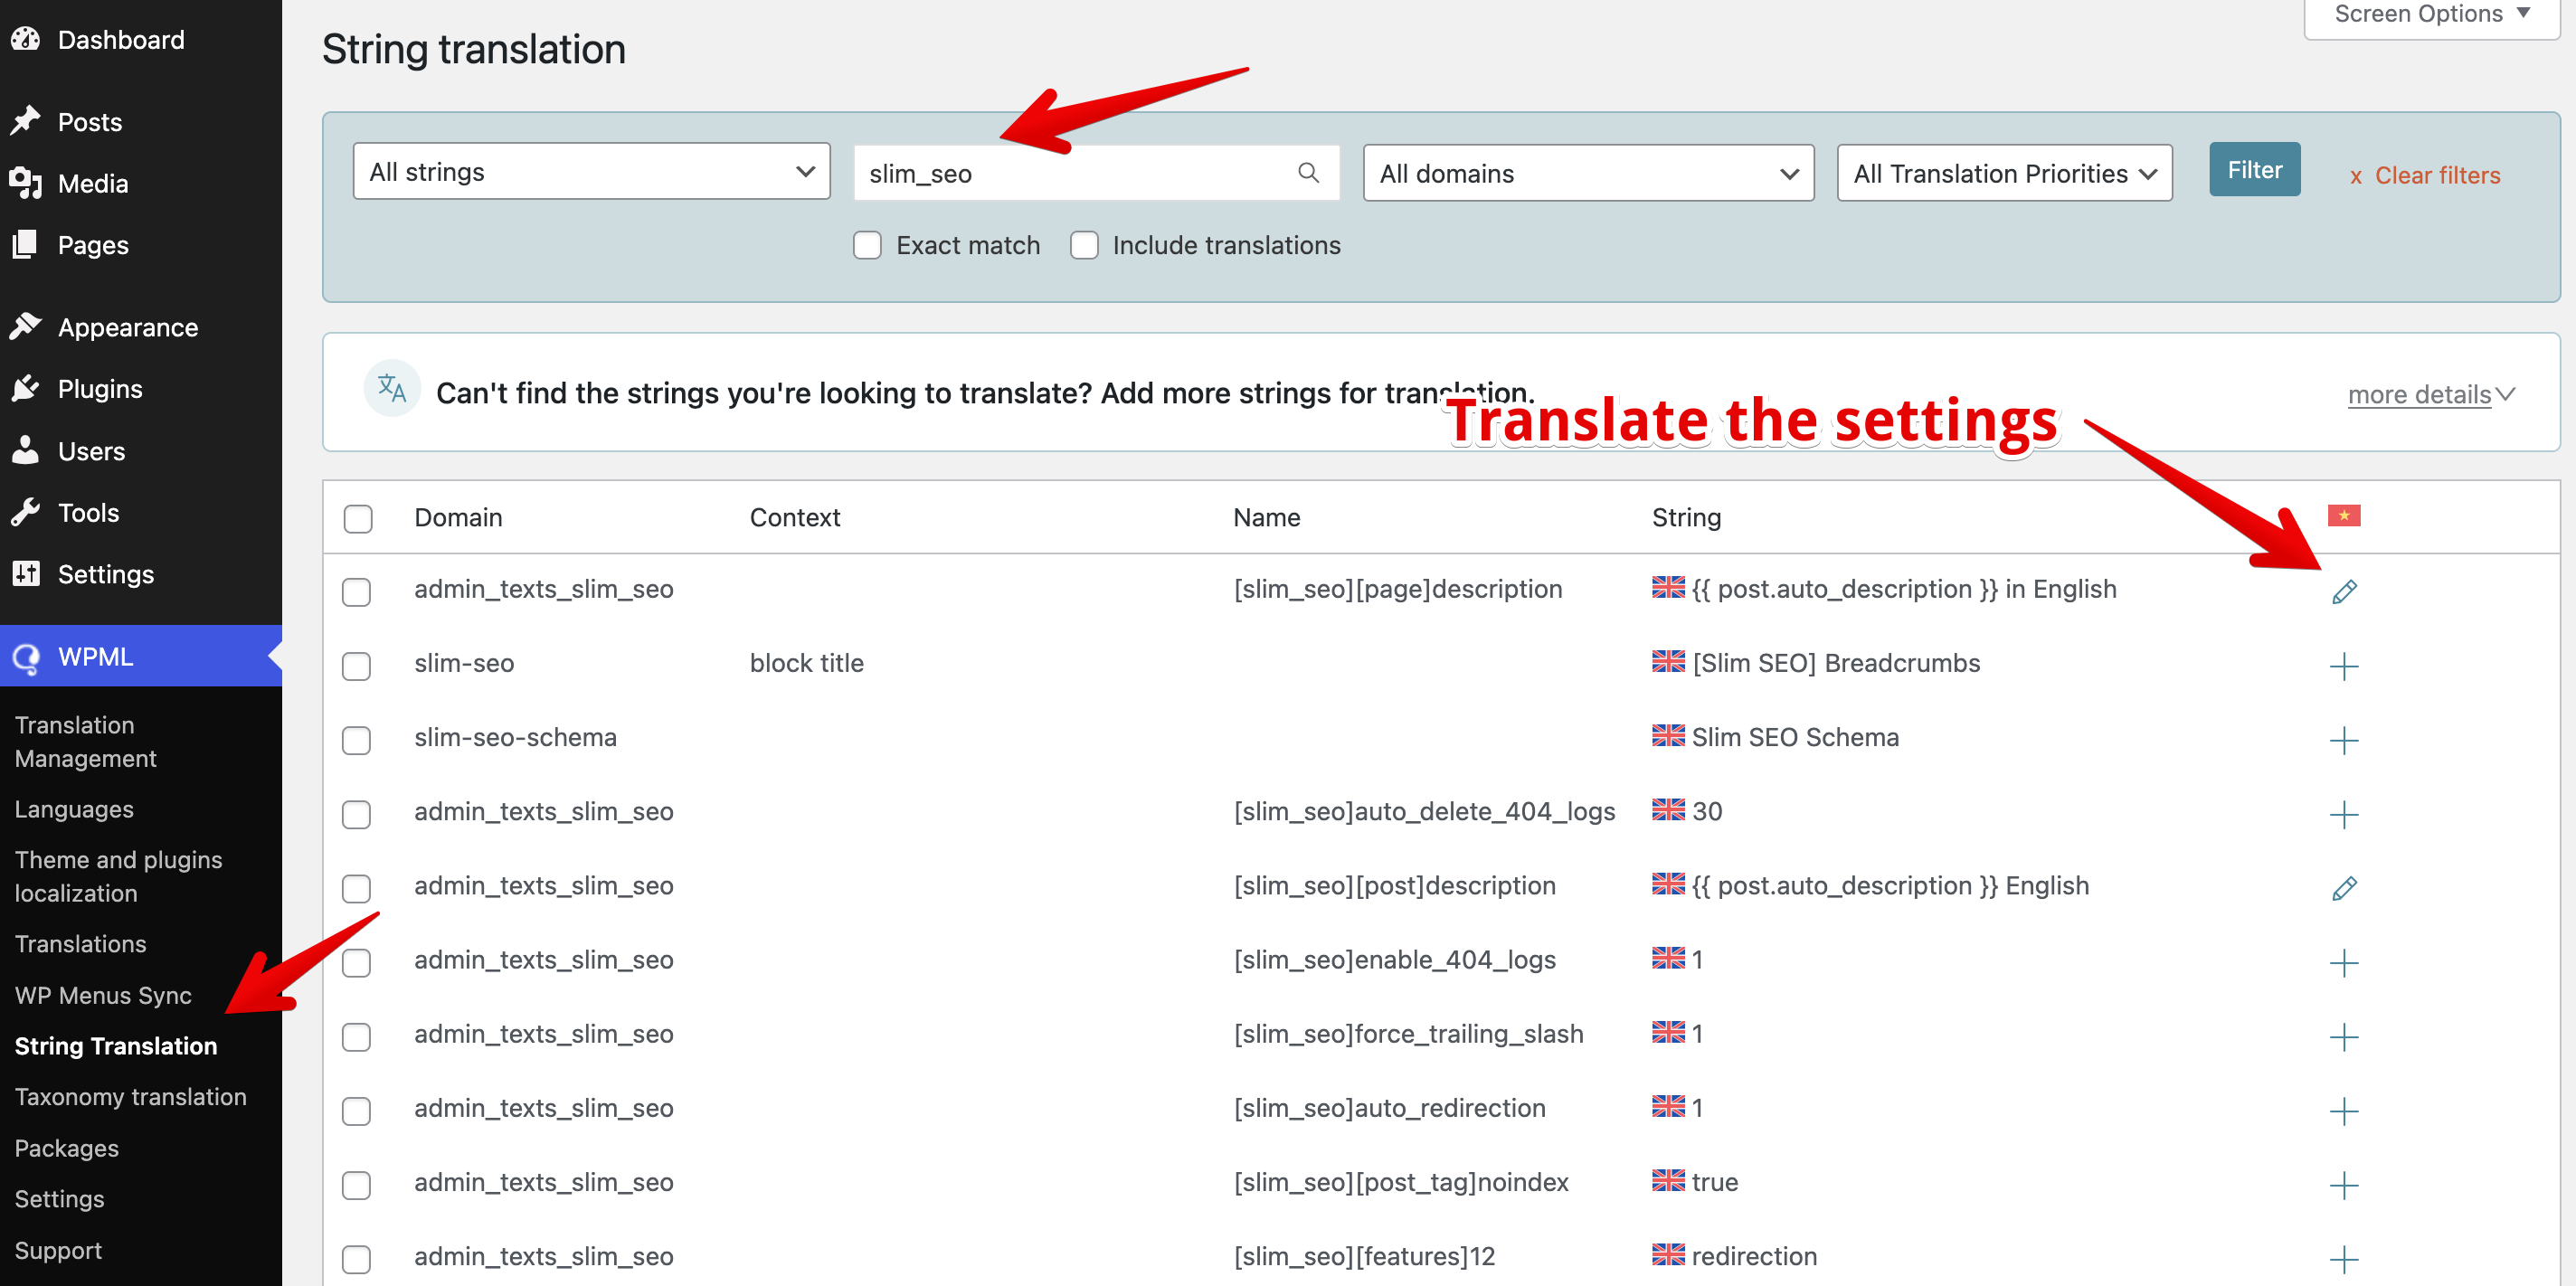
Task: Click the Vietnamese flag column header
Action: pyautogui.click(x=2344, y=515)
